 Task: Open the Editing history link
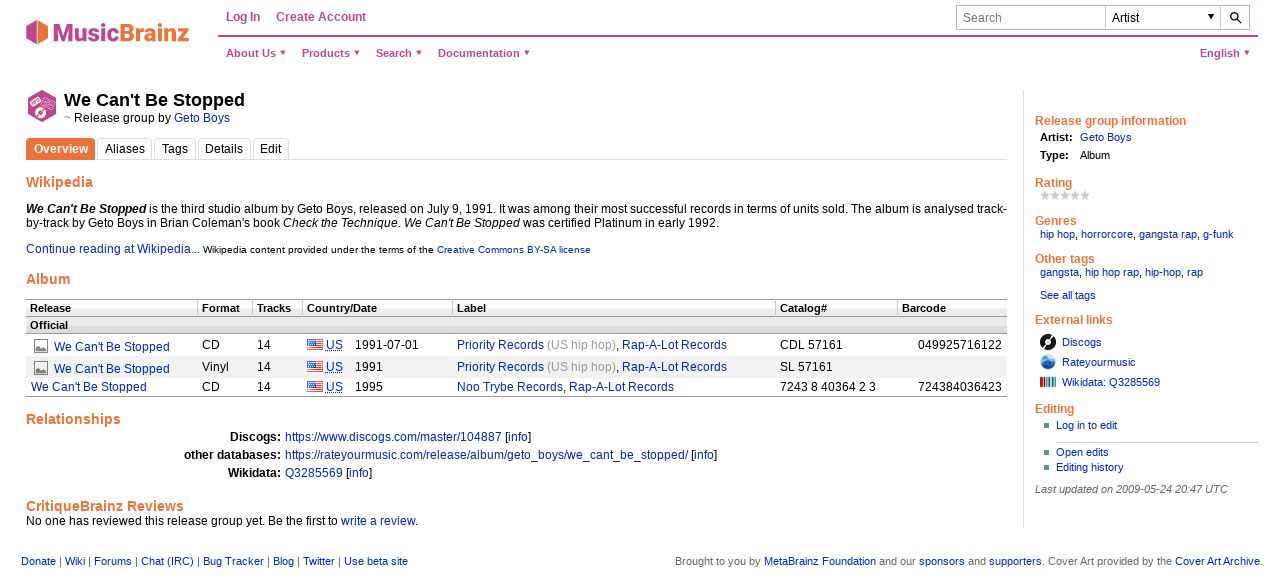pos(1089,467)
